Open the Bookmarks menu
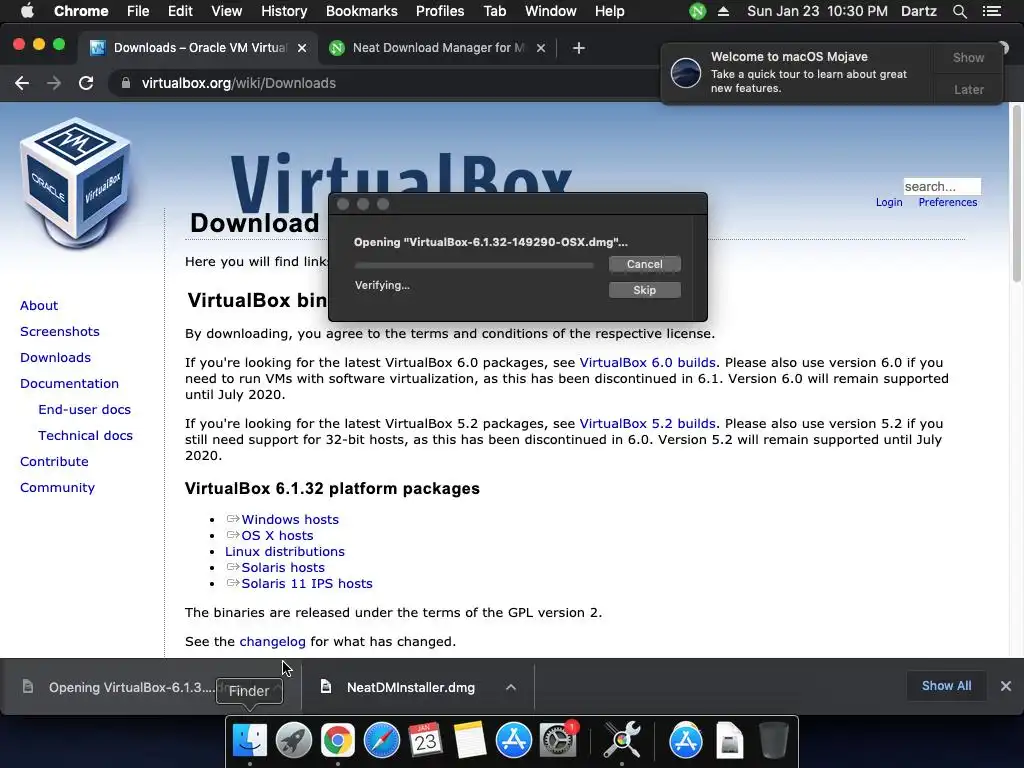The width and height of the screenshot is (1024, 768). (362, 11)
